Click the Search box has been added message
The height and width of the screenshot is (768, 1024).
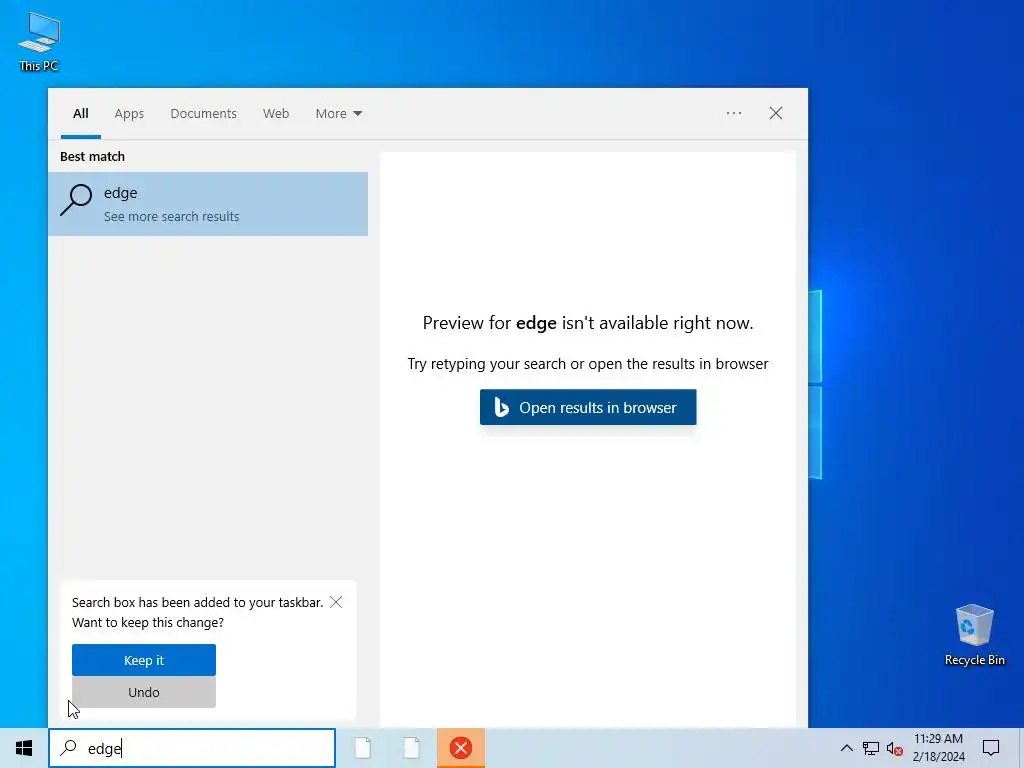(197, 613)
